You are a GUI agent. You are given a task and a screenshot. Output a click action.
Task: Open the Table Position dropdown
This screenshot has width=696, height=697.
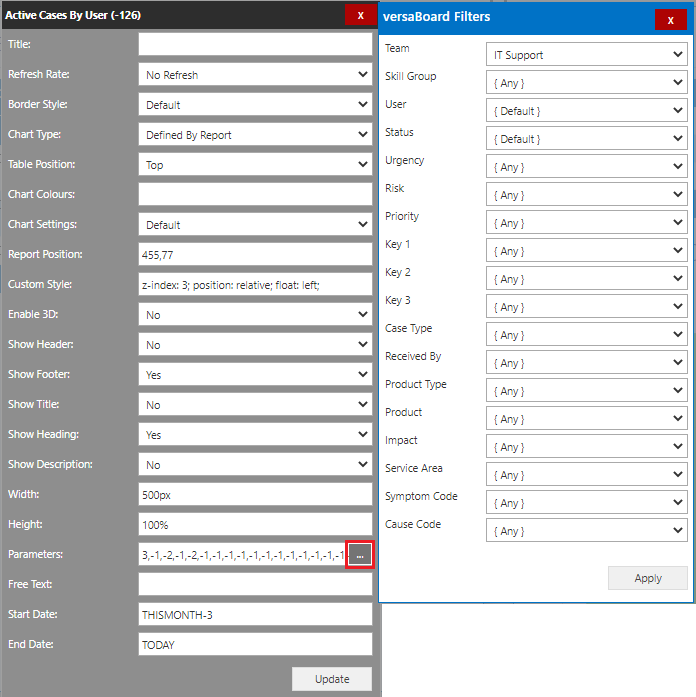pos(255,165)
